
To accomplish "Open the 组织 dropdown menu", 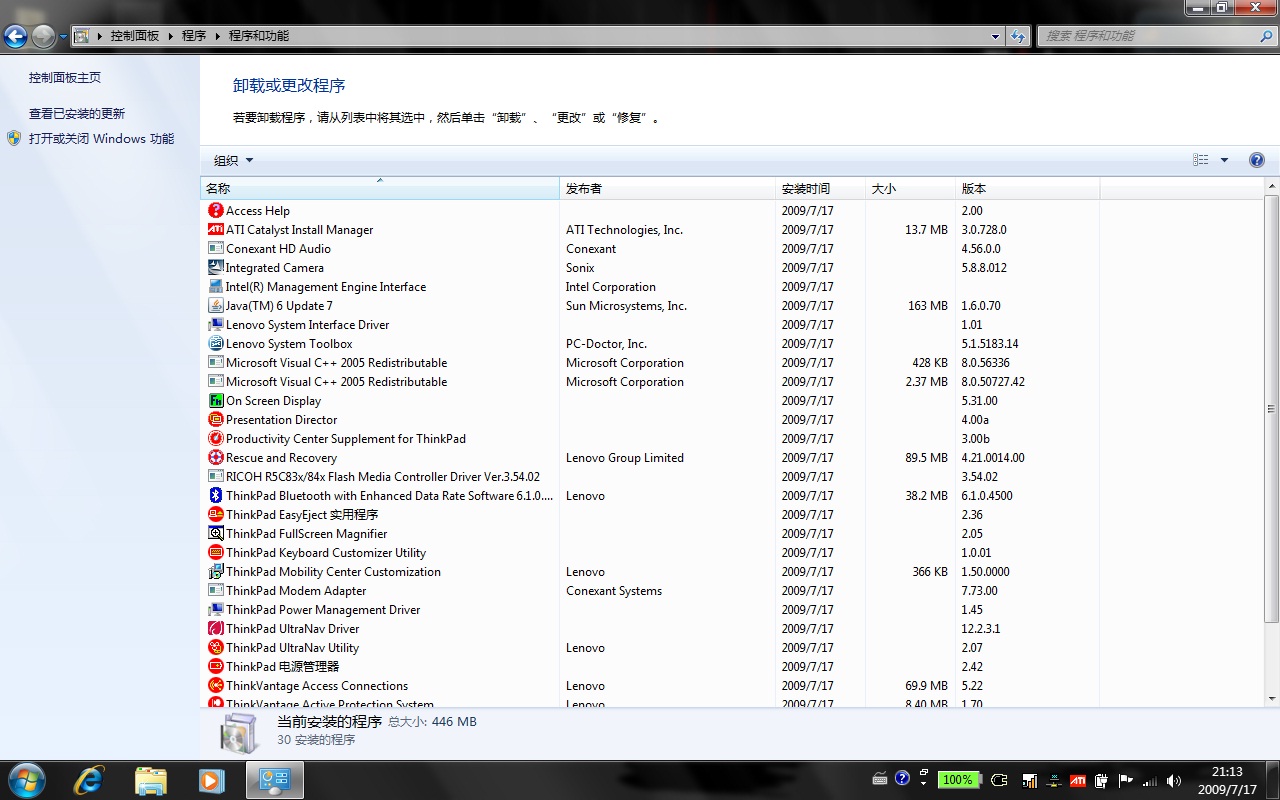I will (233, 161).
